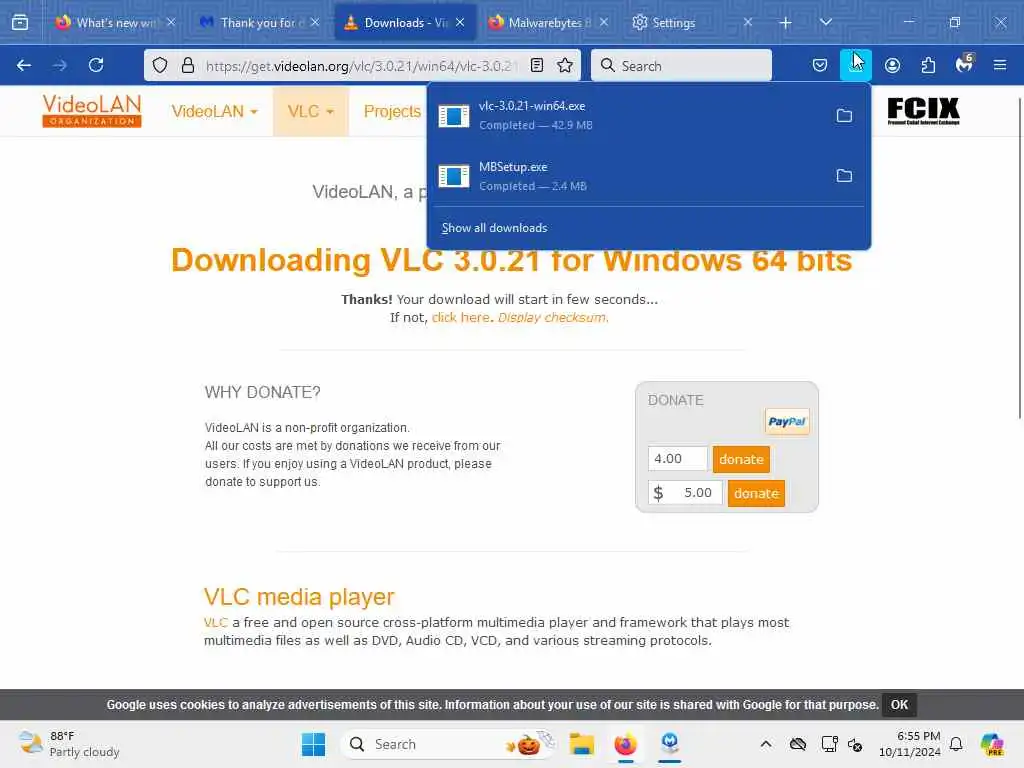The width and height of the screenshot is (1024, 768).
Task: Open the notifications bell icon
Action: point(956,744)
